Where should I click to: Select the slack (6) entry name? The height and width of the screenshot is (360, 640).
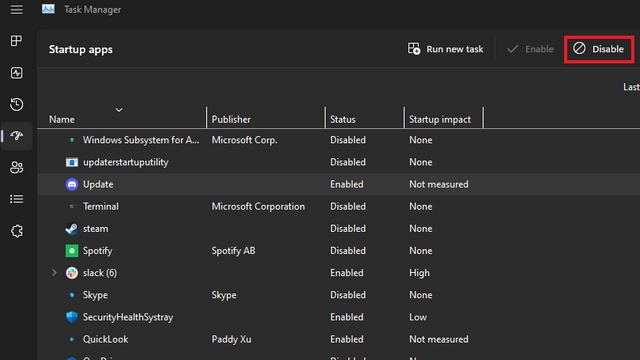coord(100,273)
